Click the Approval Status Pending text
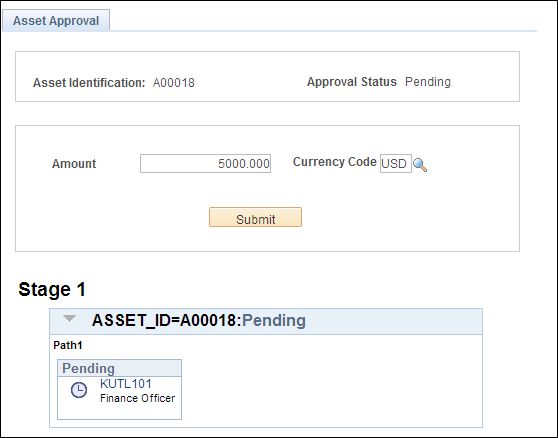558x438 pixels. (428, 82)
